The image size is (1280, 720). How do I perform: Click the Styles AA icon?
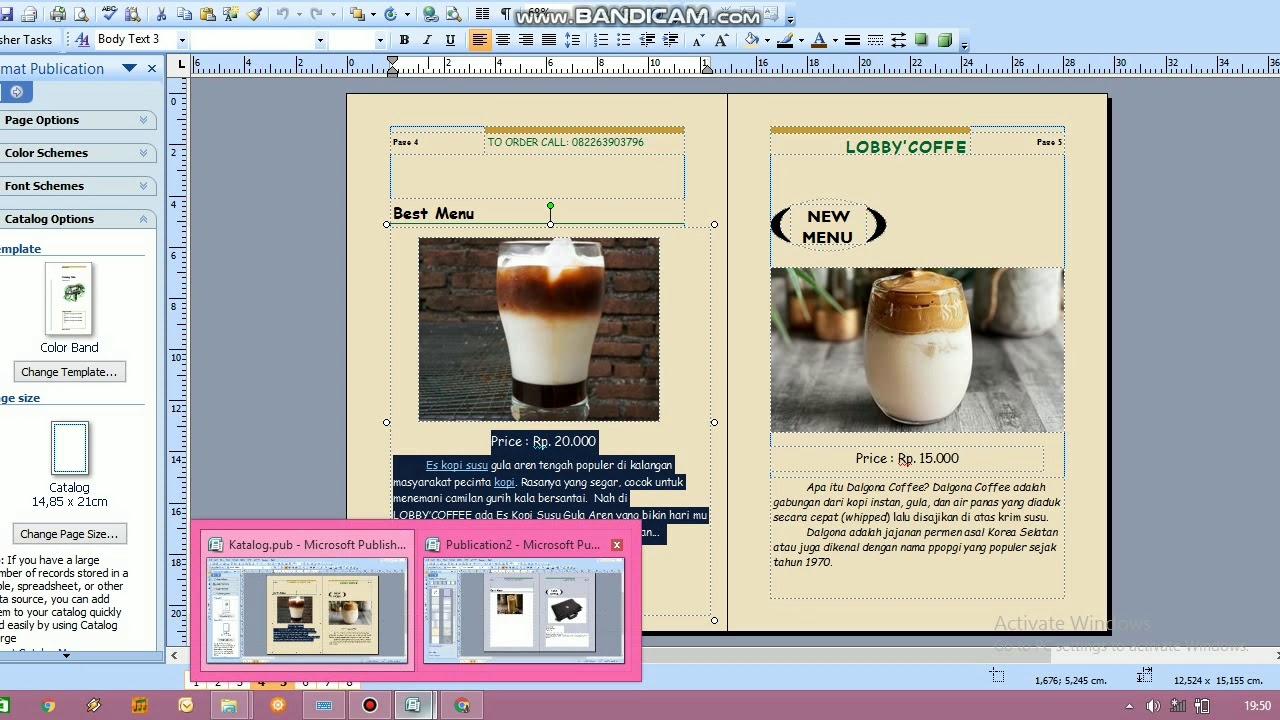(82, 40)
